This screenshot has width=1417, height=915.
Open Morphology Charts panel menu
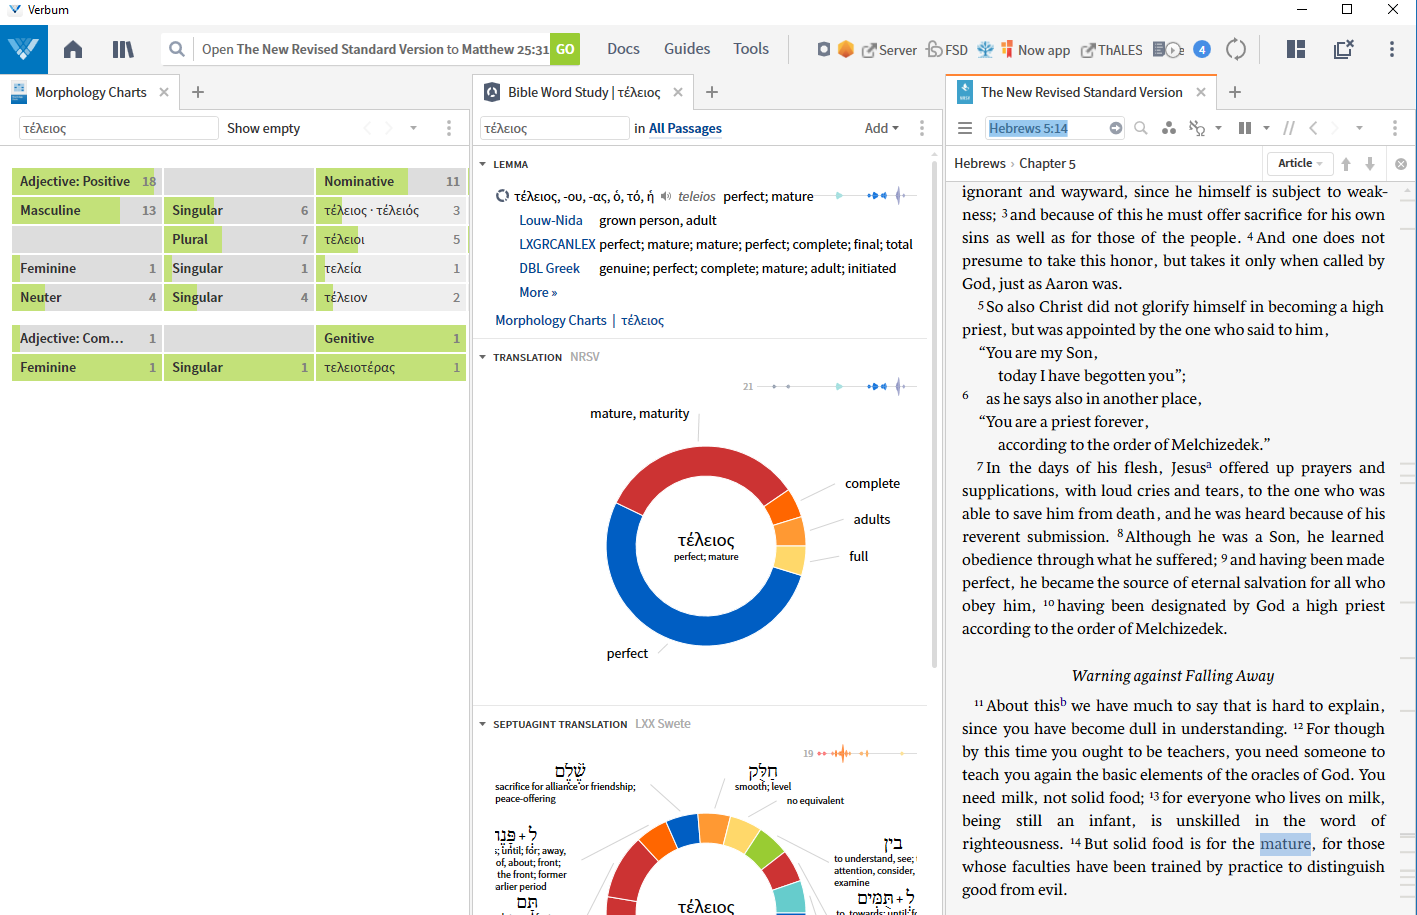click(x=449, y=128)
